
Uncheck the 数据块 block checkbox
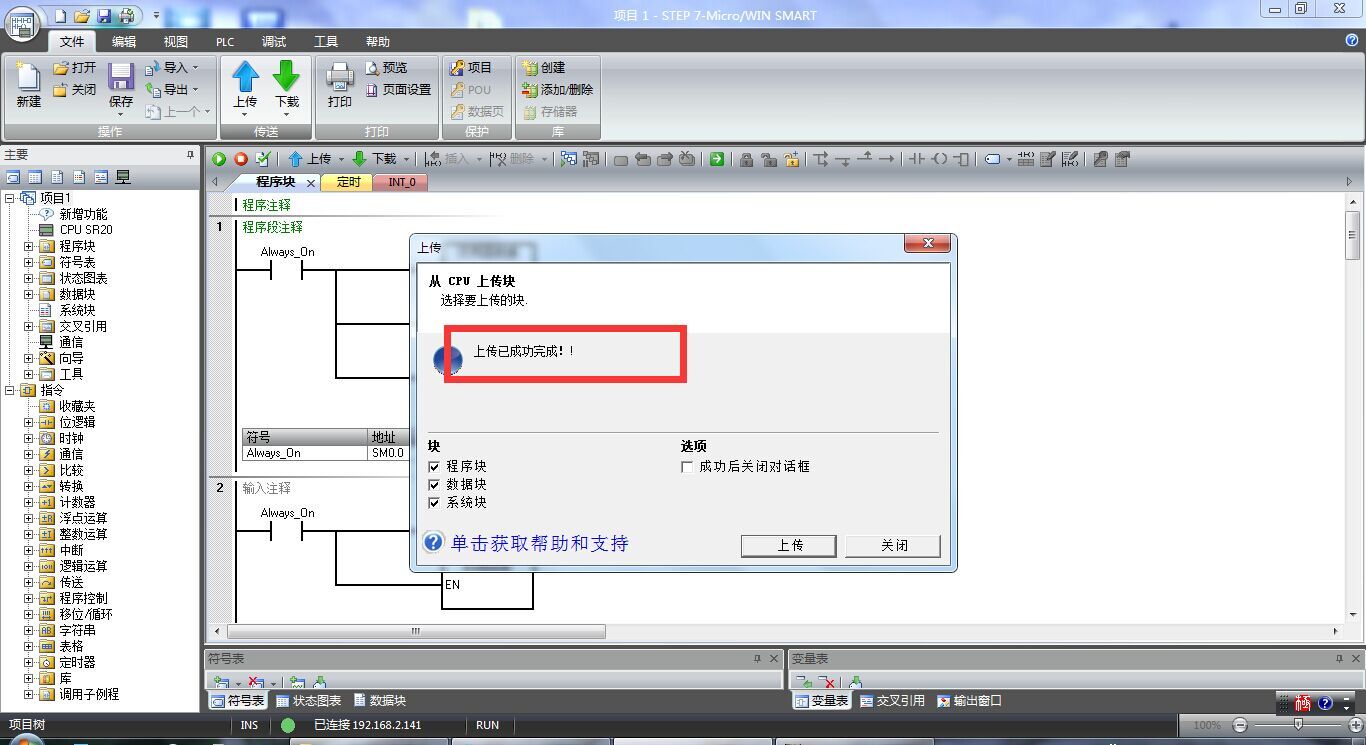pos(434,485)
